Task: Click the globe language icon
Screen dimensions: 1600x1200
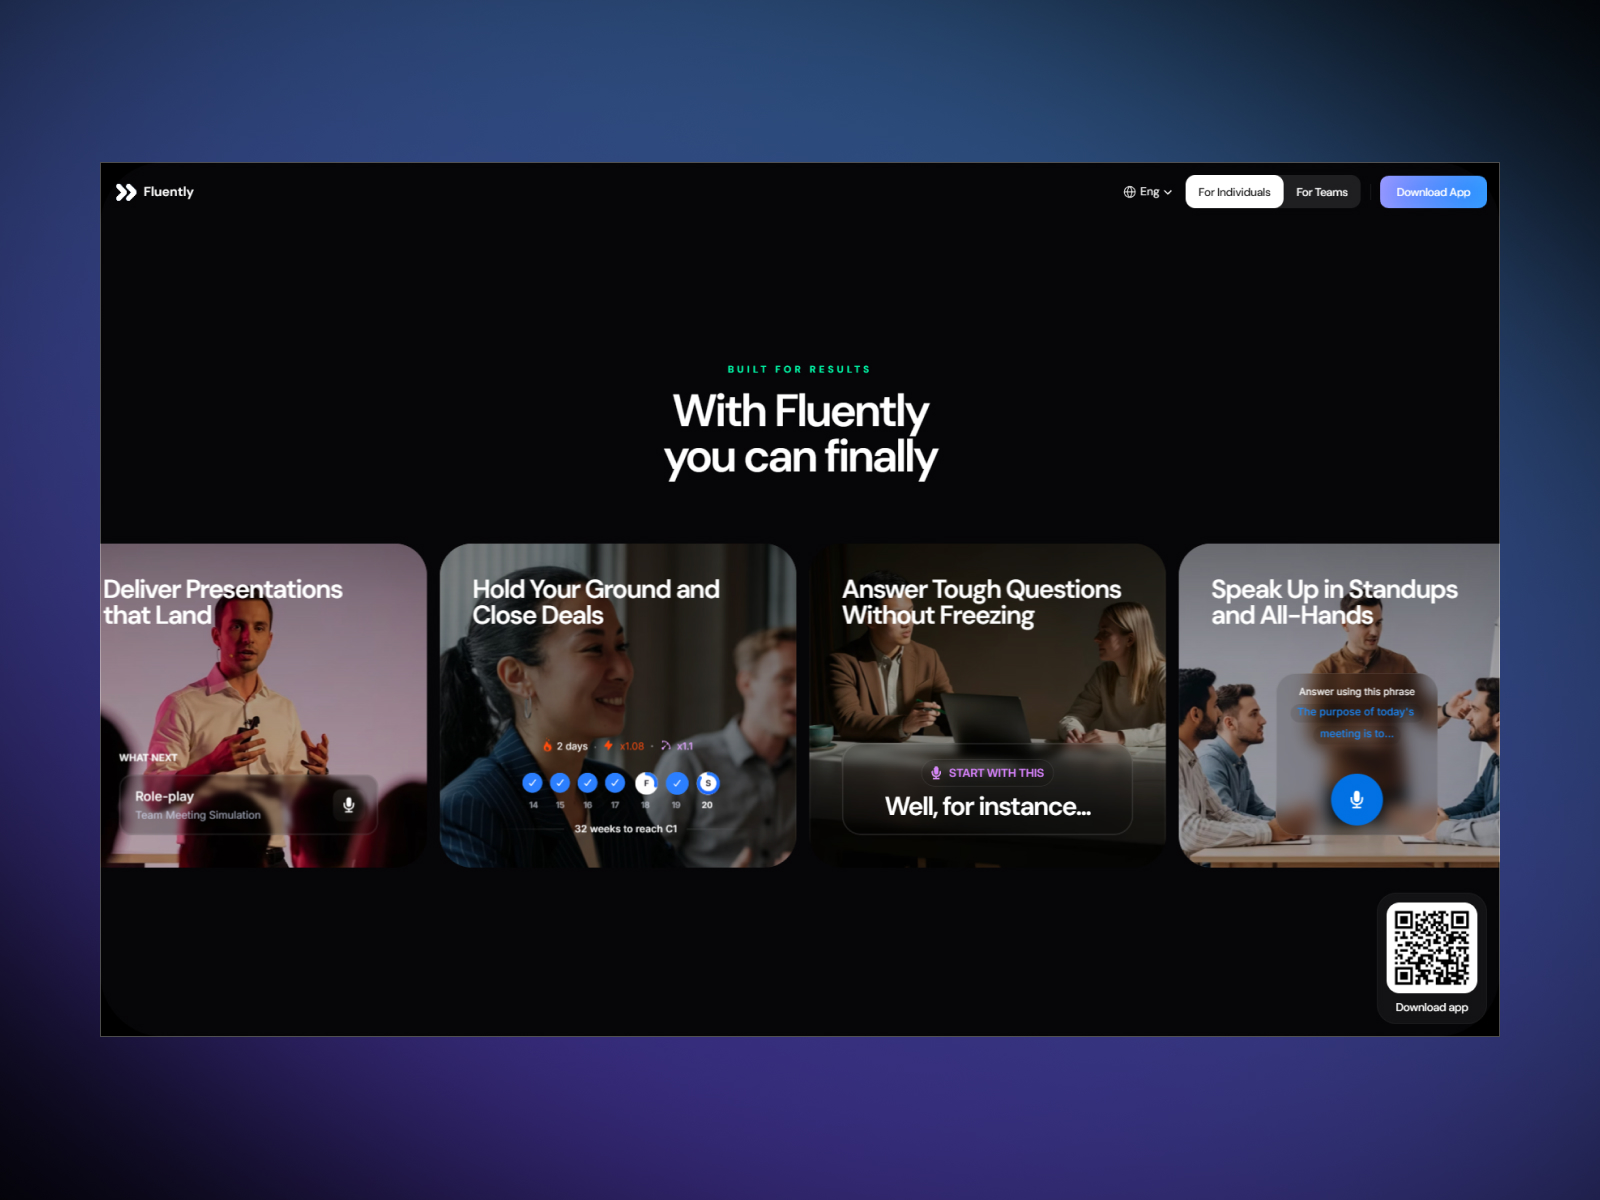Action: (x=1129, y=192)
